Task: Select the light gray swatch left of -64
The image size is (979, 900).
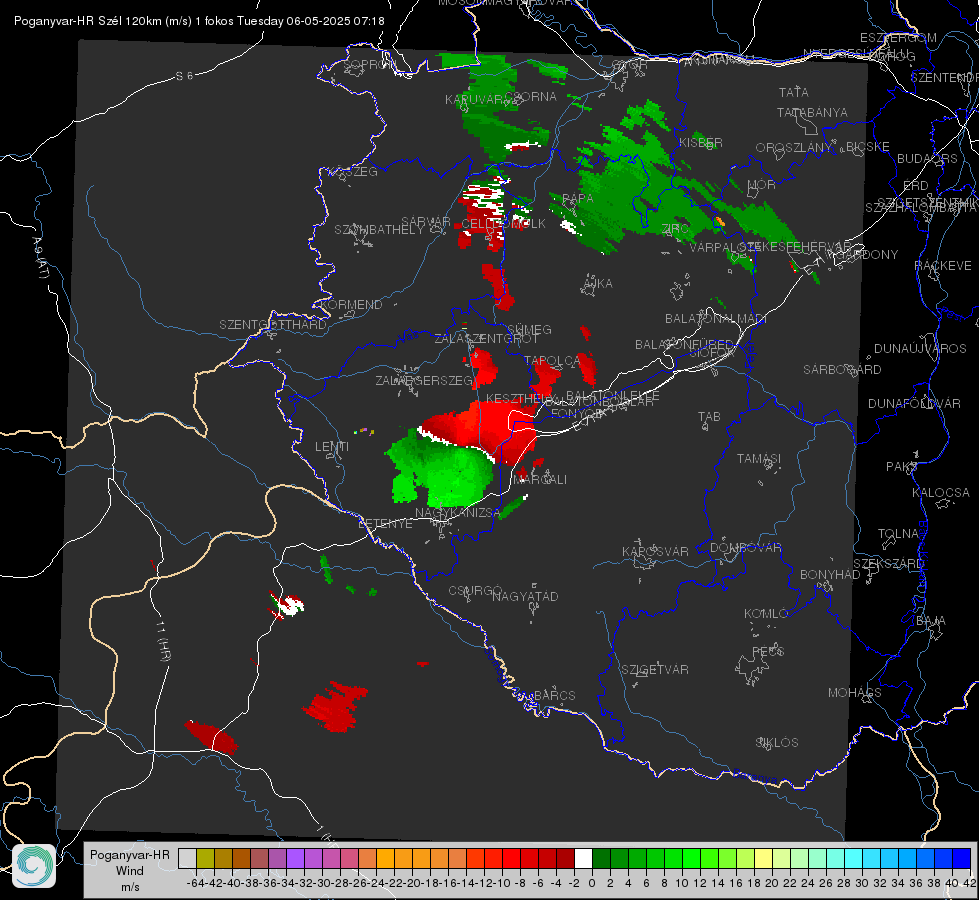Action: pos(187,859)
